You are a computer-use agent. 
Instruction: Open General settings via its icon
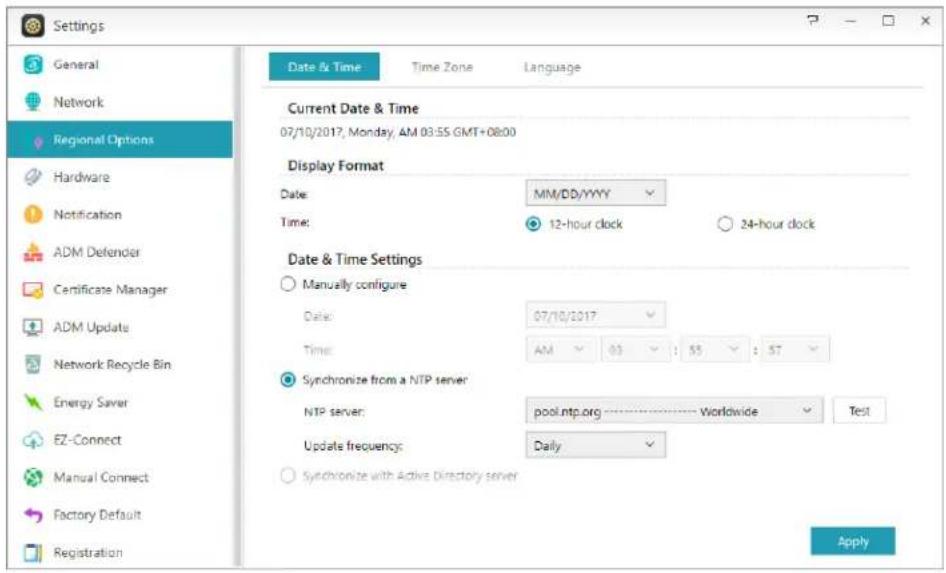click(33, 64)
